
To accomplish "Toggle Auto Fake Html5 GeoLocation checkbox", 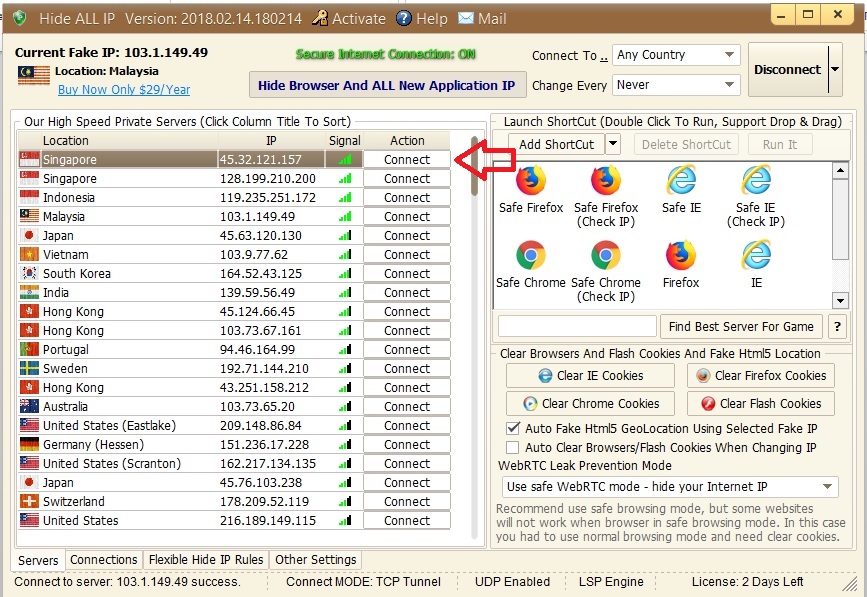I will [513, 428].
